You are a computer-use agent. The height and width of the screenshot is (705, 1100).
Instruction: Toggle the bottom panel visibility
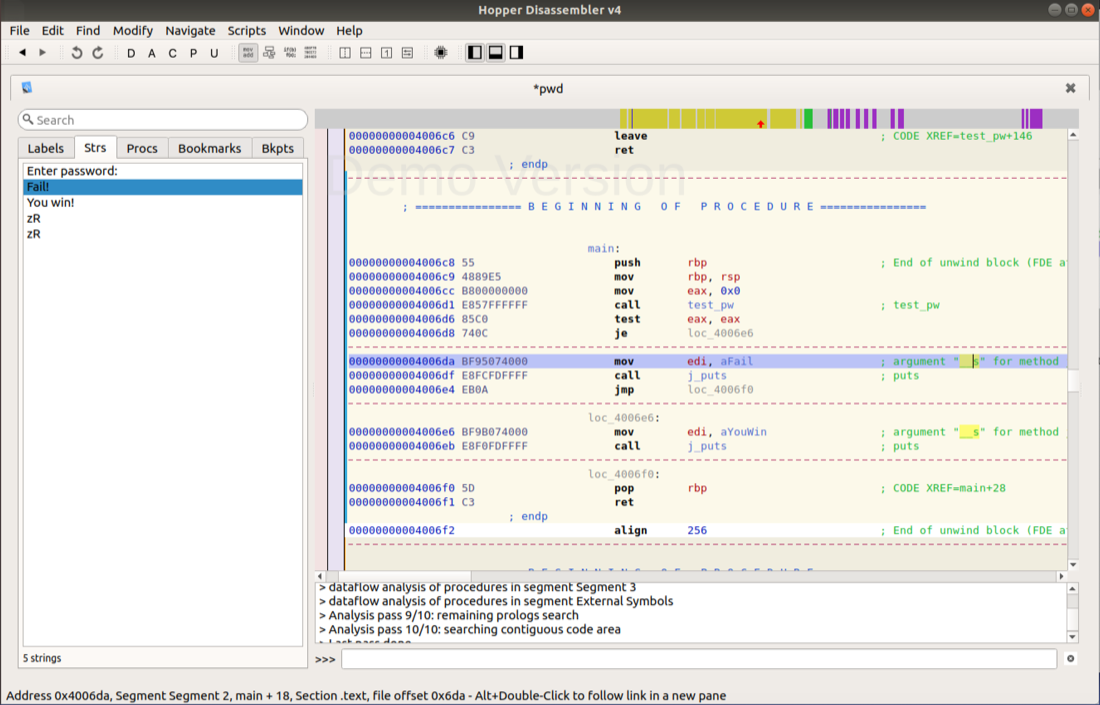tap(495, 53)
